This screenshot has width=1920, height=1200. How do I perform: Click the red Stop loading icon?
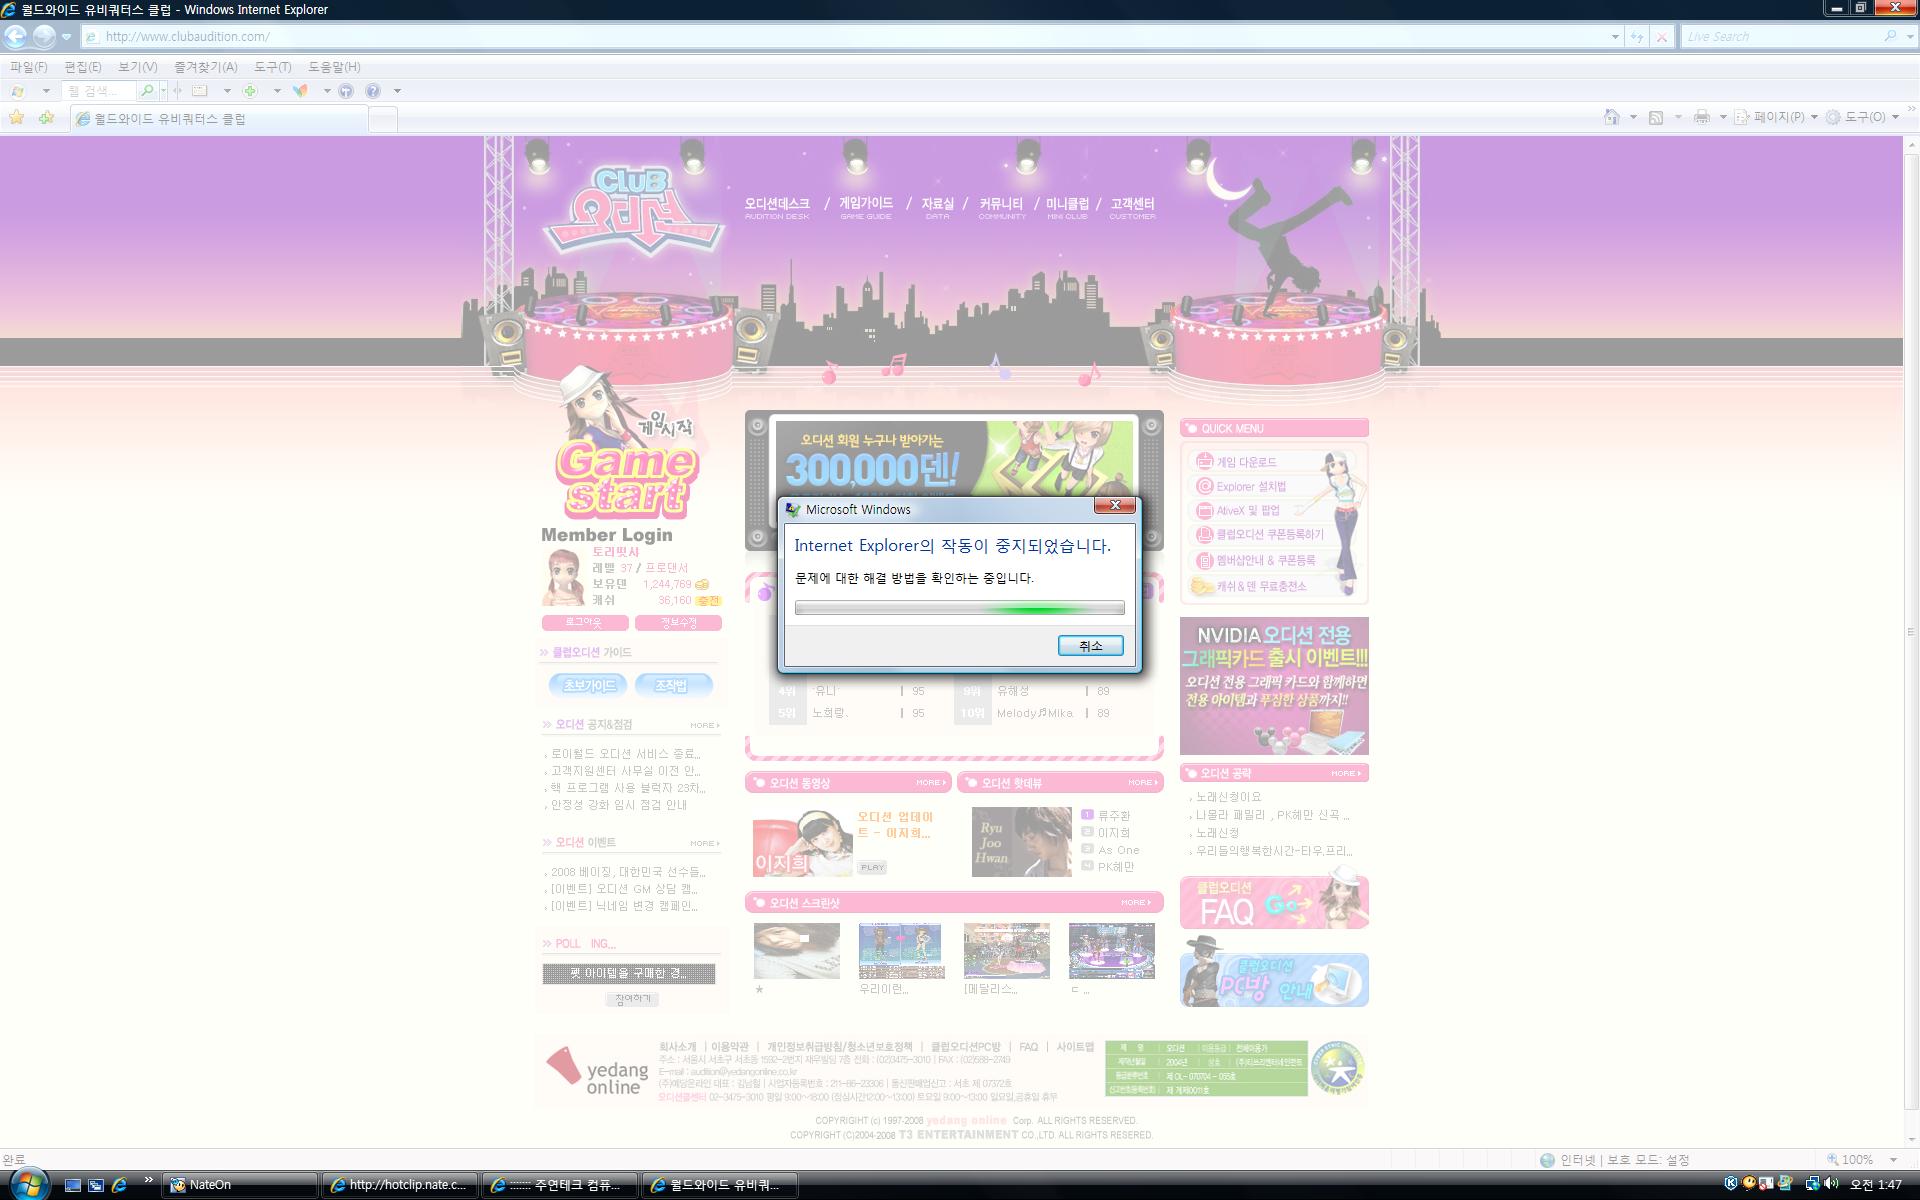click(x=1661, y=37)
